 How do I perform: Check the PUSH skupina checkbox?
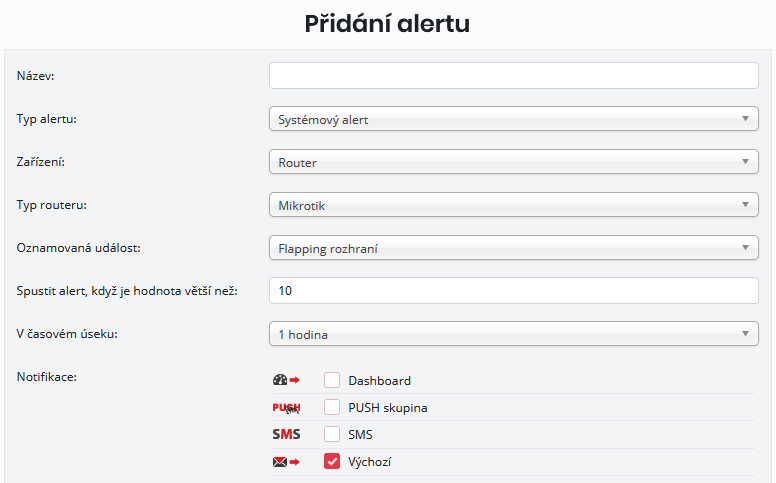332,408
